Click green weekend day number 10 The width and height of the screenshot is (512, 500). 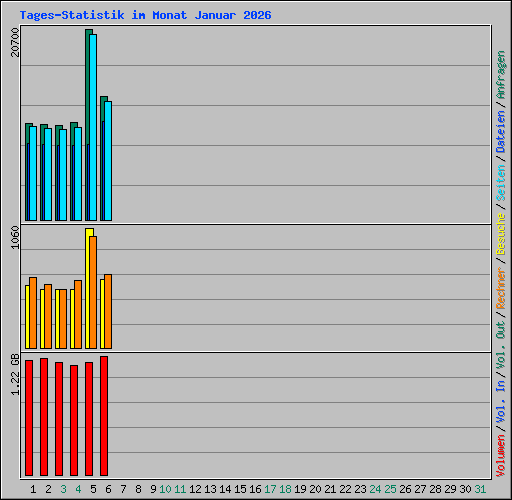165,489
